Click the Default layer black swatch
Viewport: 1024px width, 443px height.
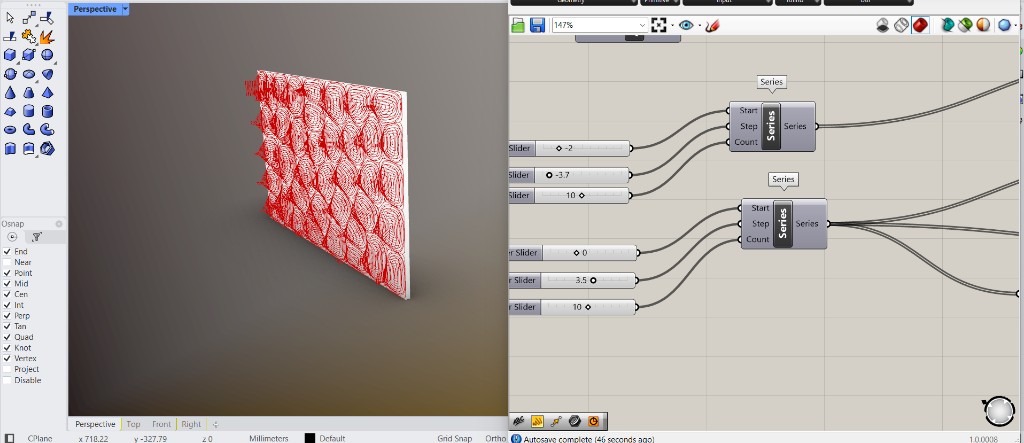pos(310,438)
